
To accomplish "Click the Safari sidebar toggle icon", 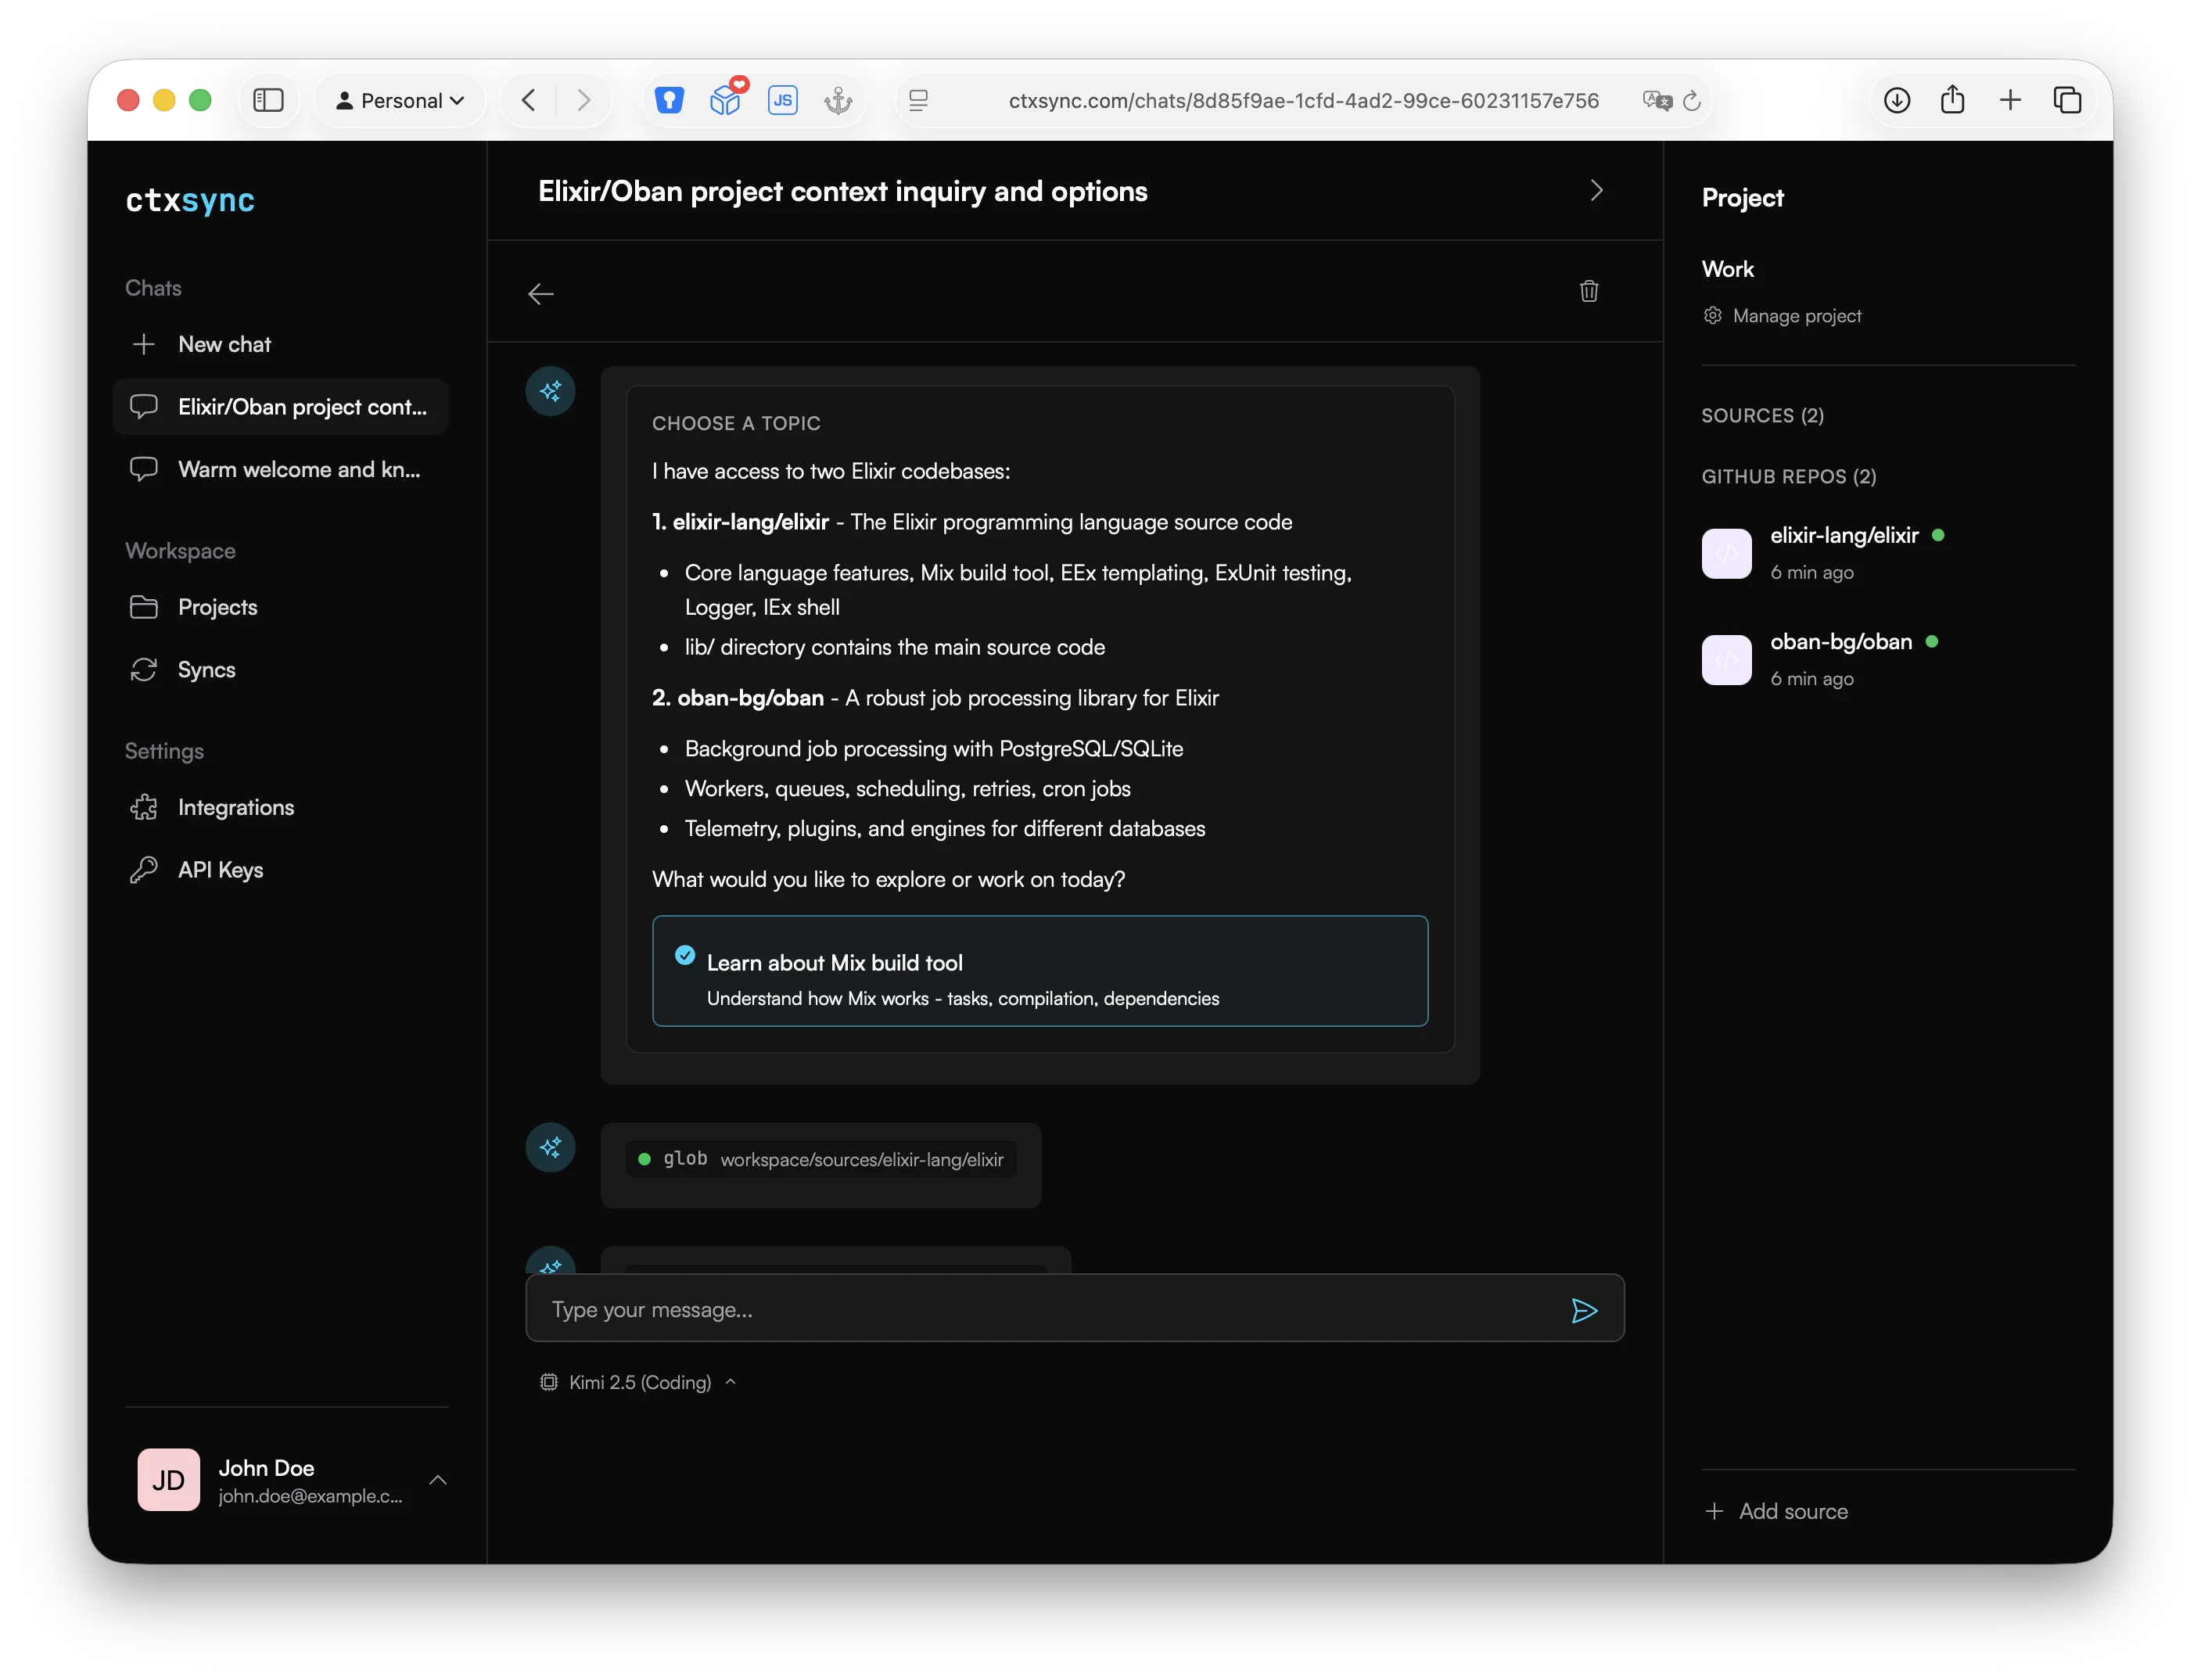I will click(x=268, y=100).
